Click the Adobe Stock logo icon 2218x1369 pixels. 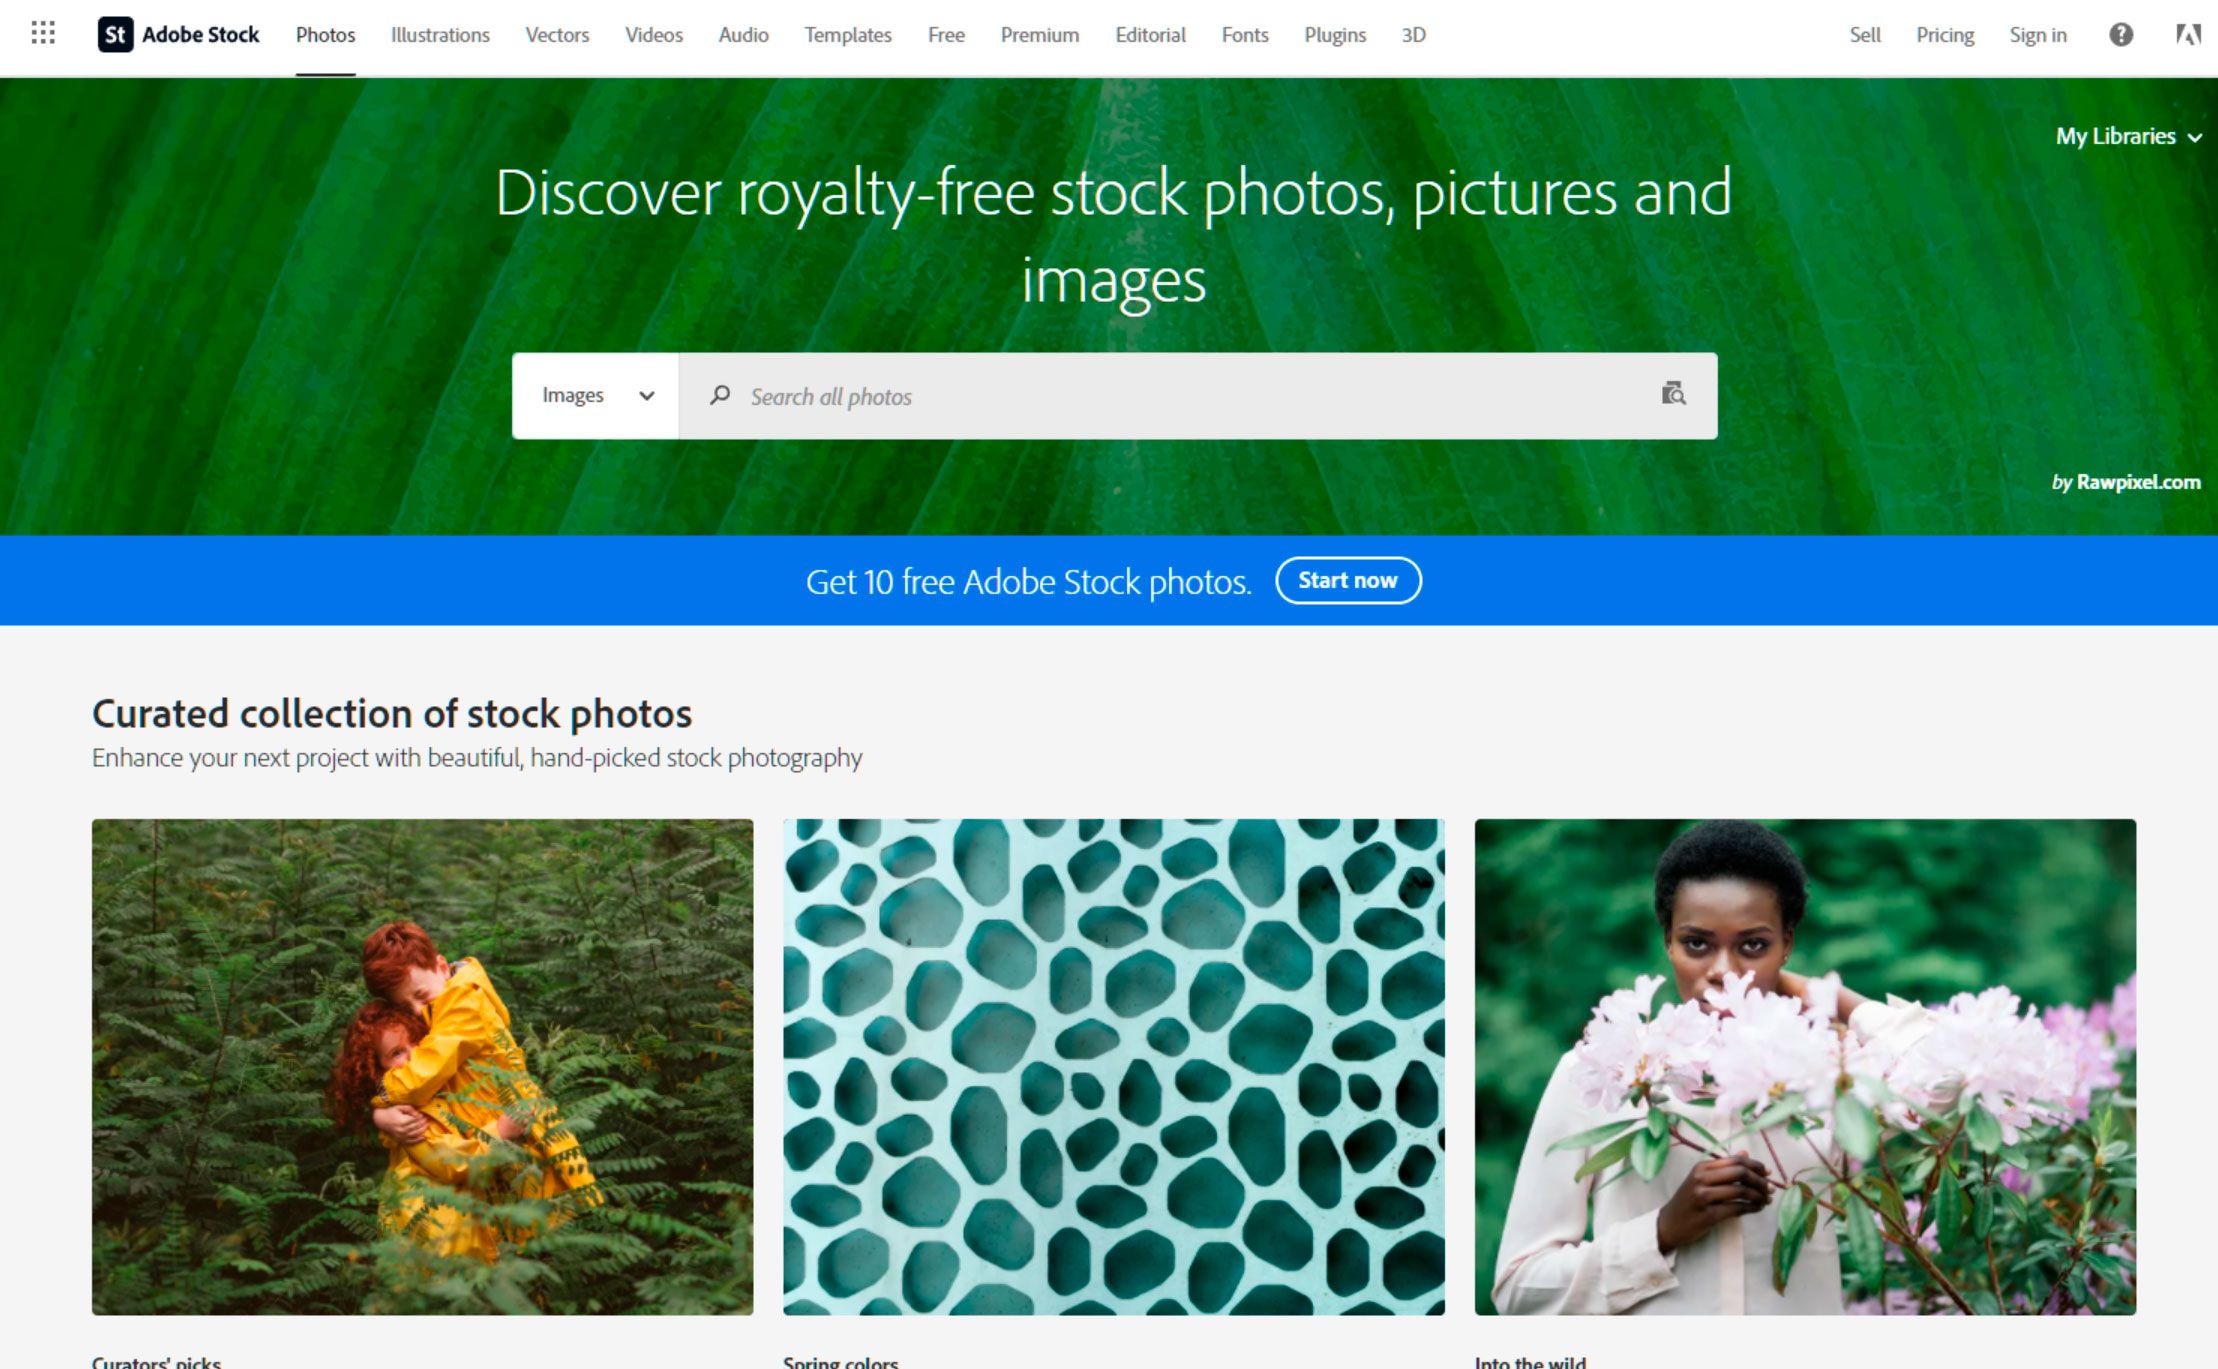[114, 32]
